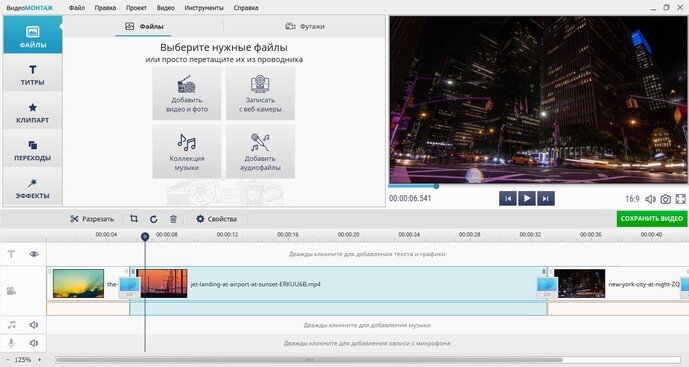
Task: Open fullscreen preview mode
Action: (681, 199)
